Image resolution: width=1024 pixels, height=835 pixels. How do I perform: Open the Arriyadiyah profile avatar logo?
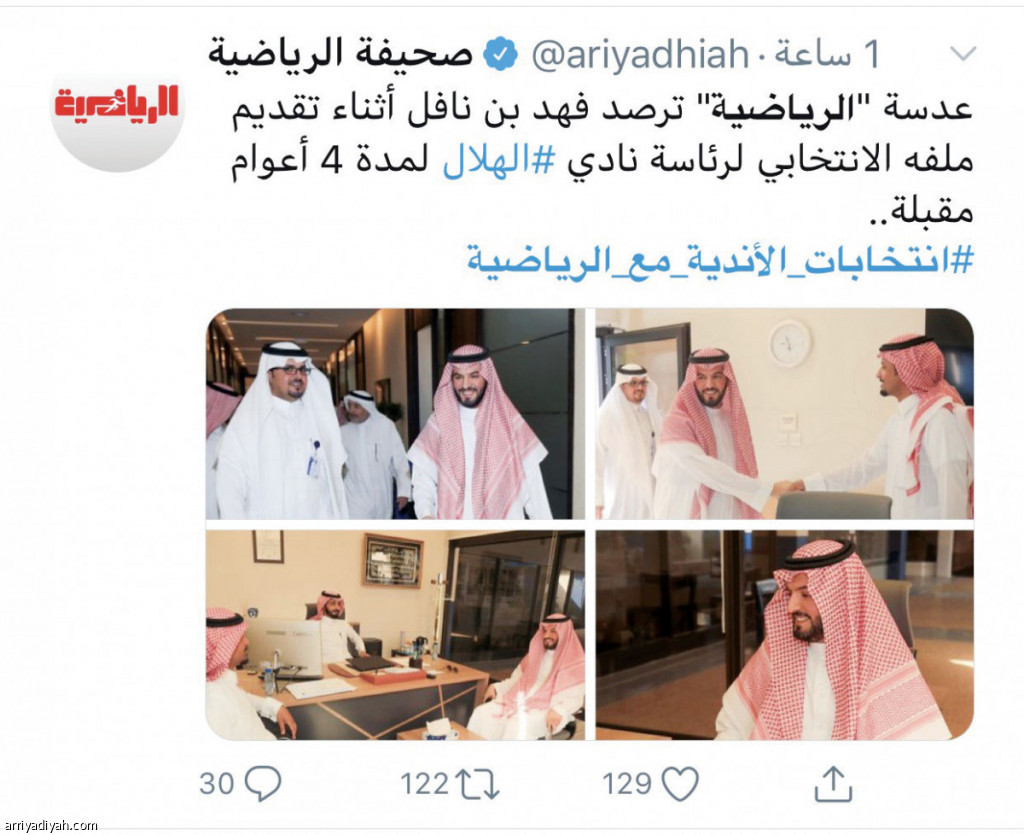point(117,106)
